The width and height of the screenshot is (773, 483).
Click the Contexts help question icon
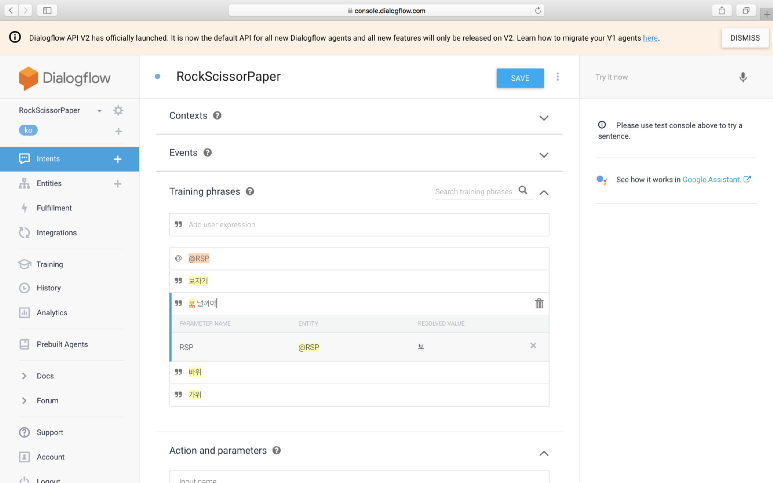pyautogui.click(x=217, y=116)
